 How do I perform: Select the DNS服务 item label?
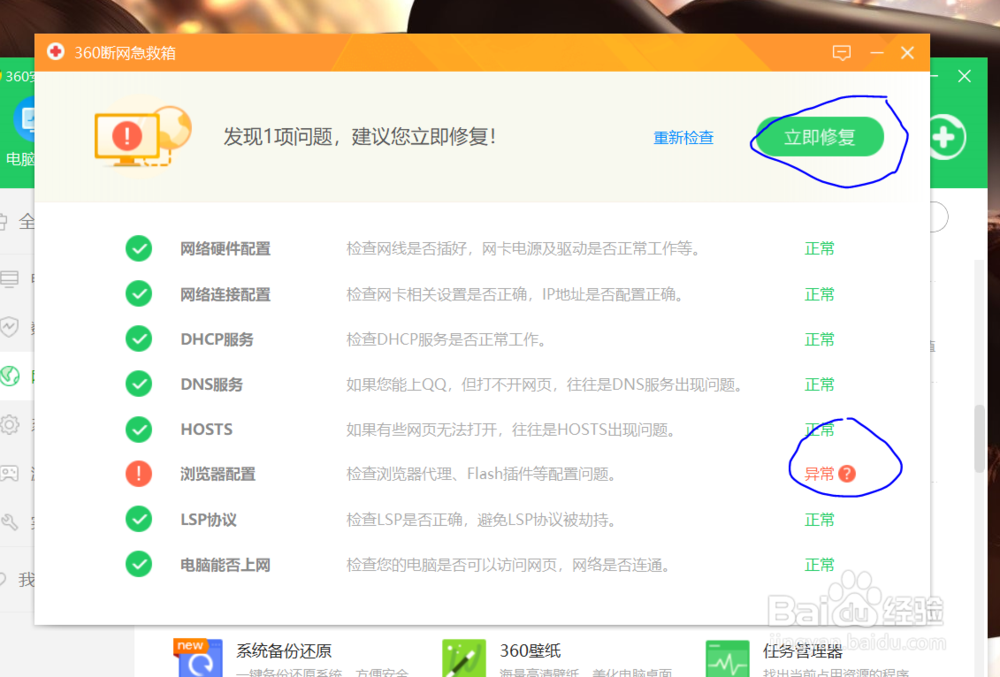pos(212,385)
